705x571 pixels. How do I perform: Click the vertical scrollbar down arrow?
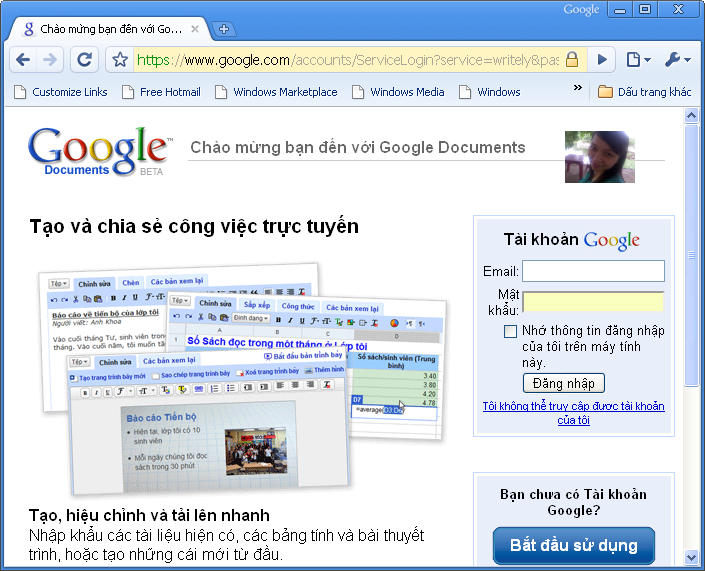pos(691,558)
